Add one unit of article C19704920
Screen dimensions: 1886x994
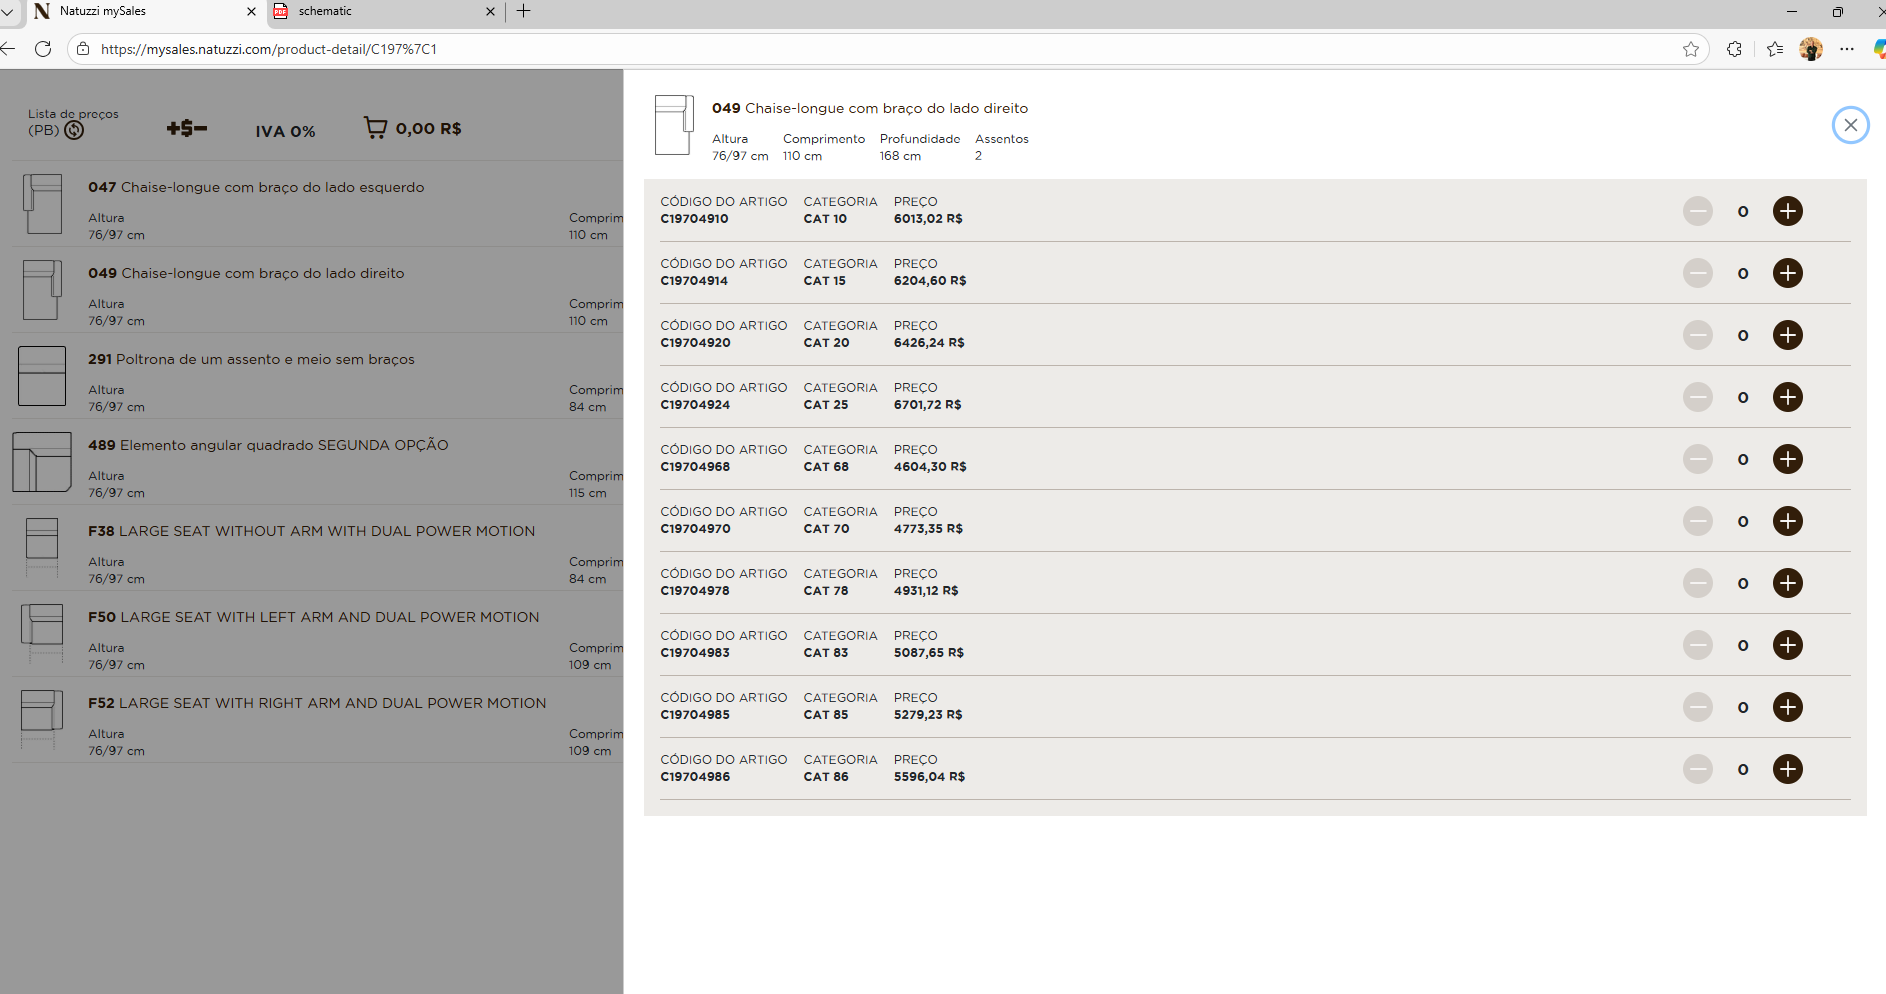click(x=1787, y=335)
